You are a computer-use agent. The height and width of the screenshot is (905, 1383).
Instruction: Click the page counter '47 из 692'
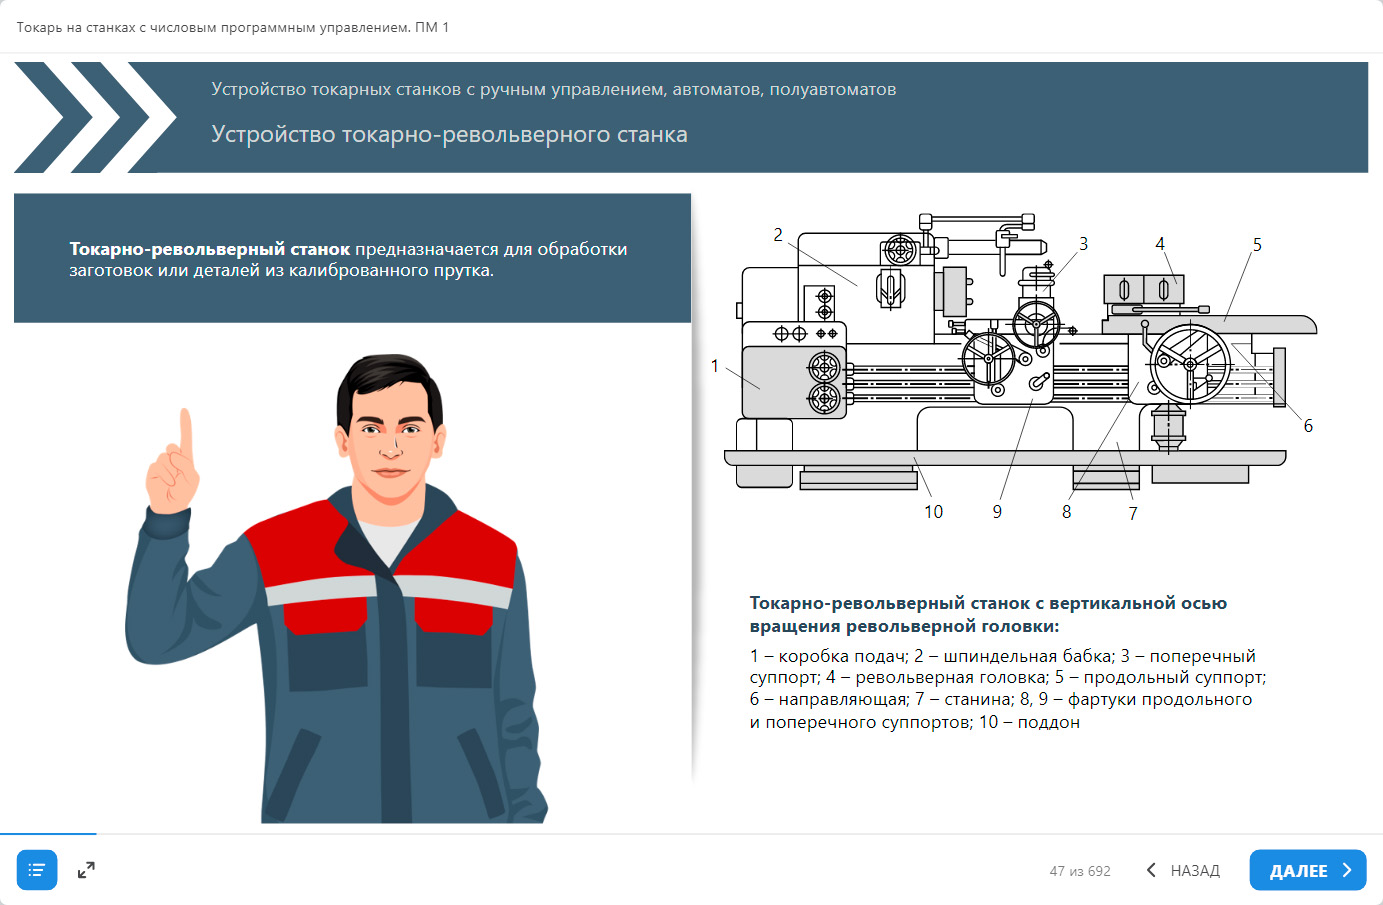coord(1079,871)
